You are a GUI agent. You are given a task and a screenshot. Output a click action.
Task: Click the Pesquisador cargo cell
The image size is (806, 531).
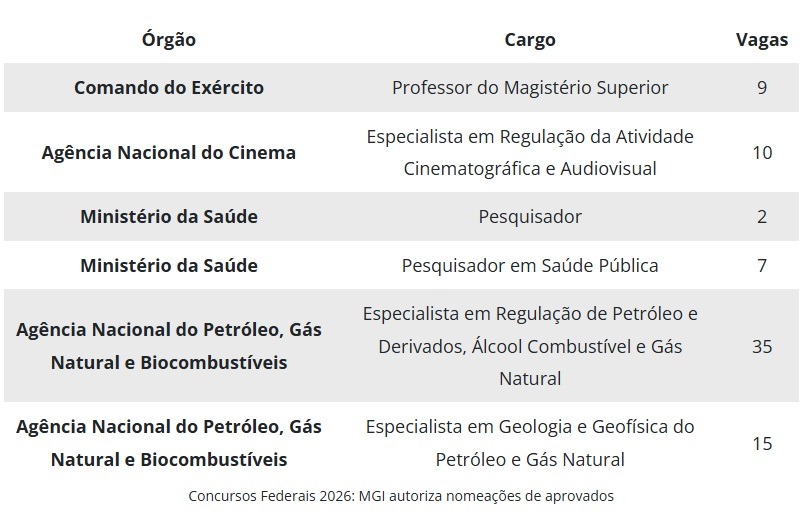pyautogui.click(x=530, y=216)
